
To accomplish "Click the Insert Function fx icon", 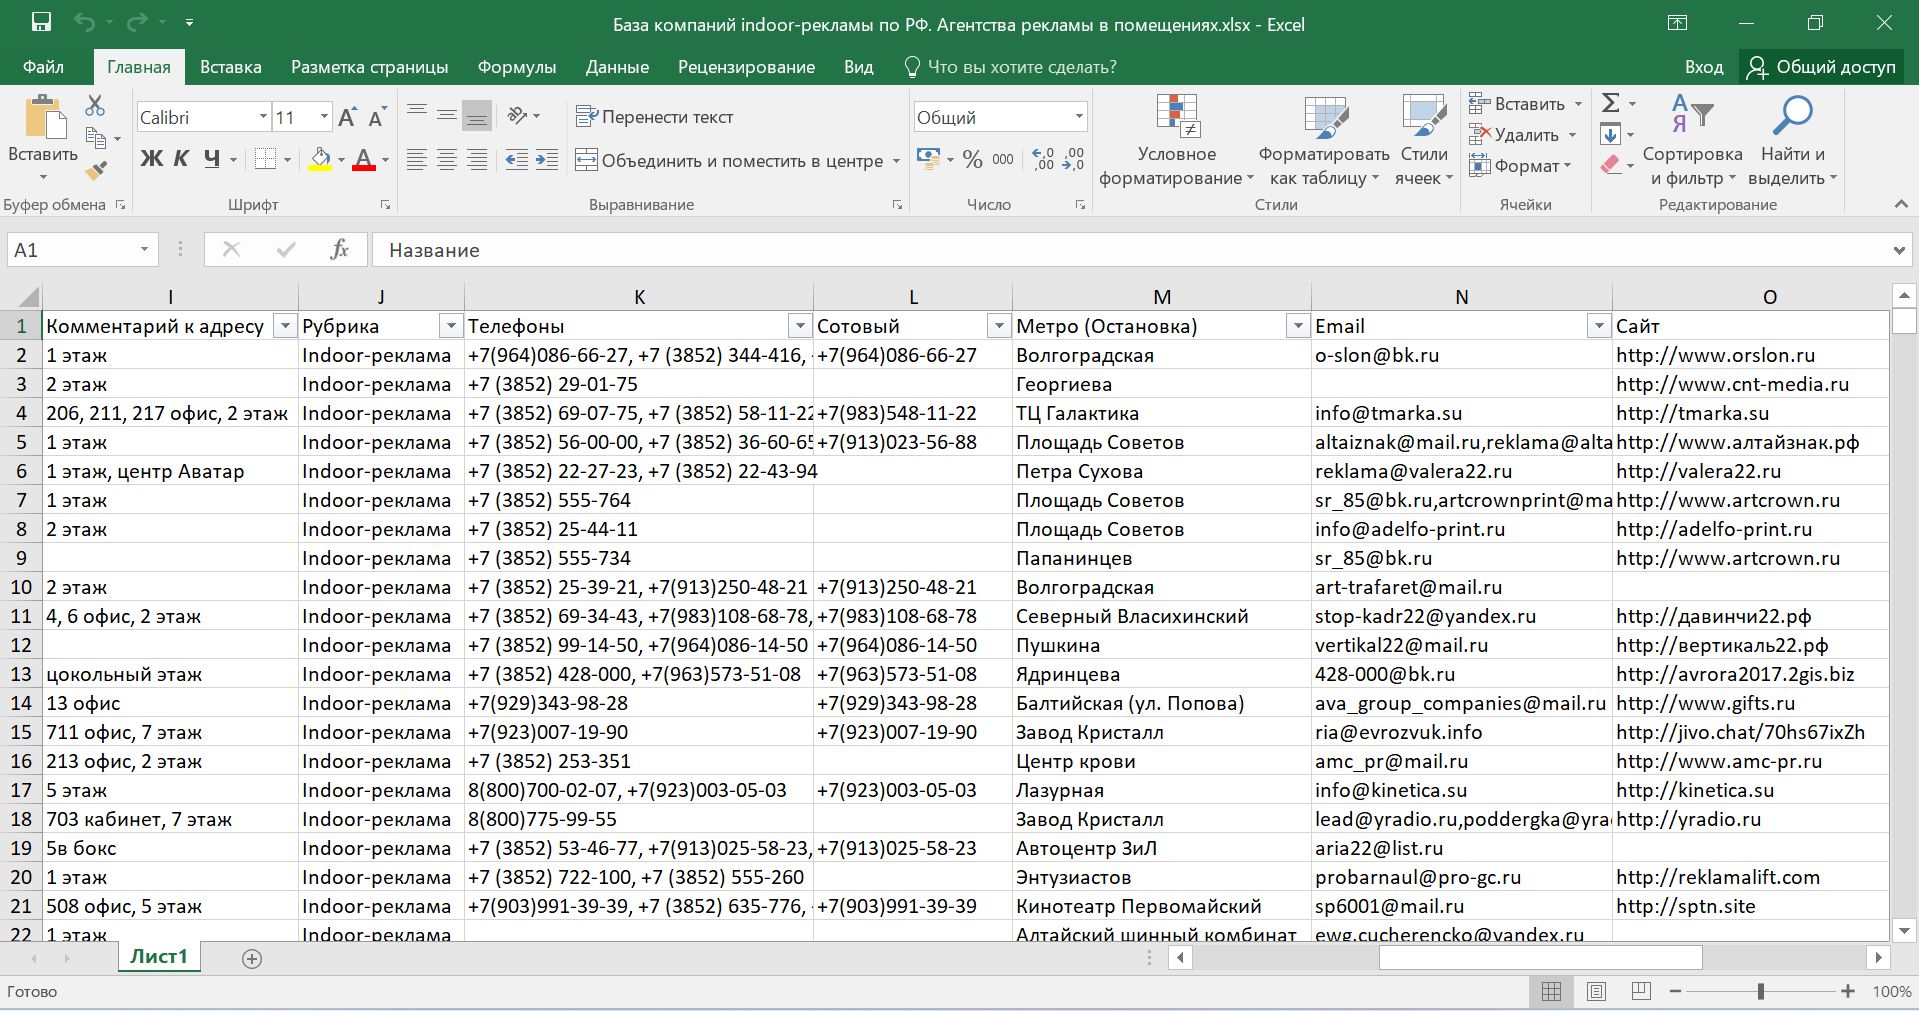I will tap(339, 250).
